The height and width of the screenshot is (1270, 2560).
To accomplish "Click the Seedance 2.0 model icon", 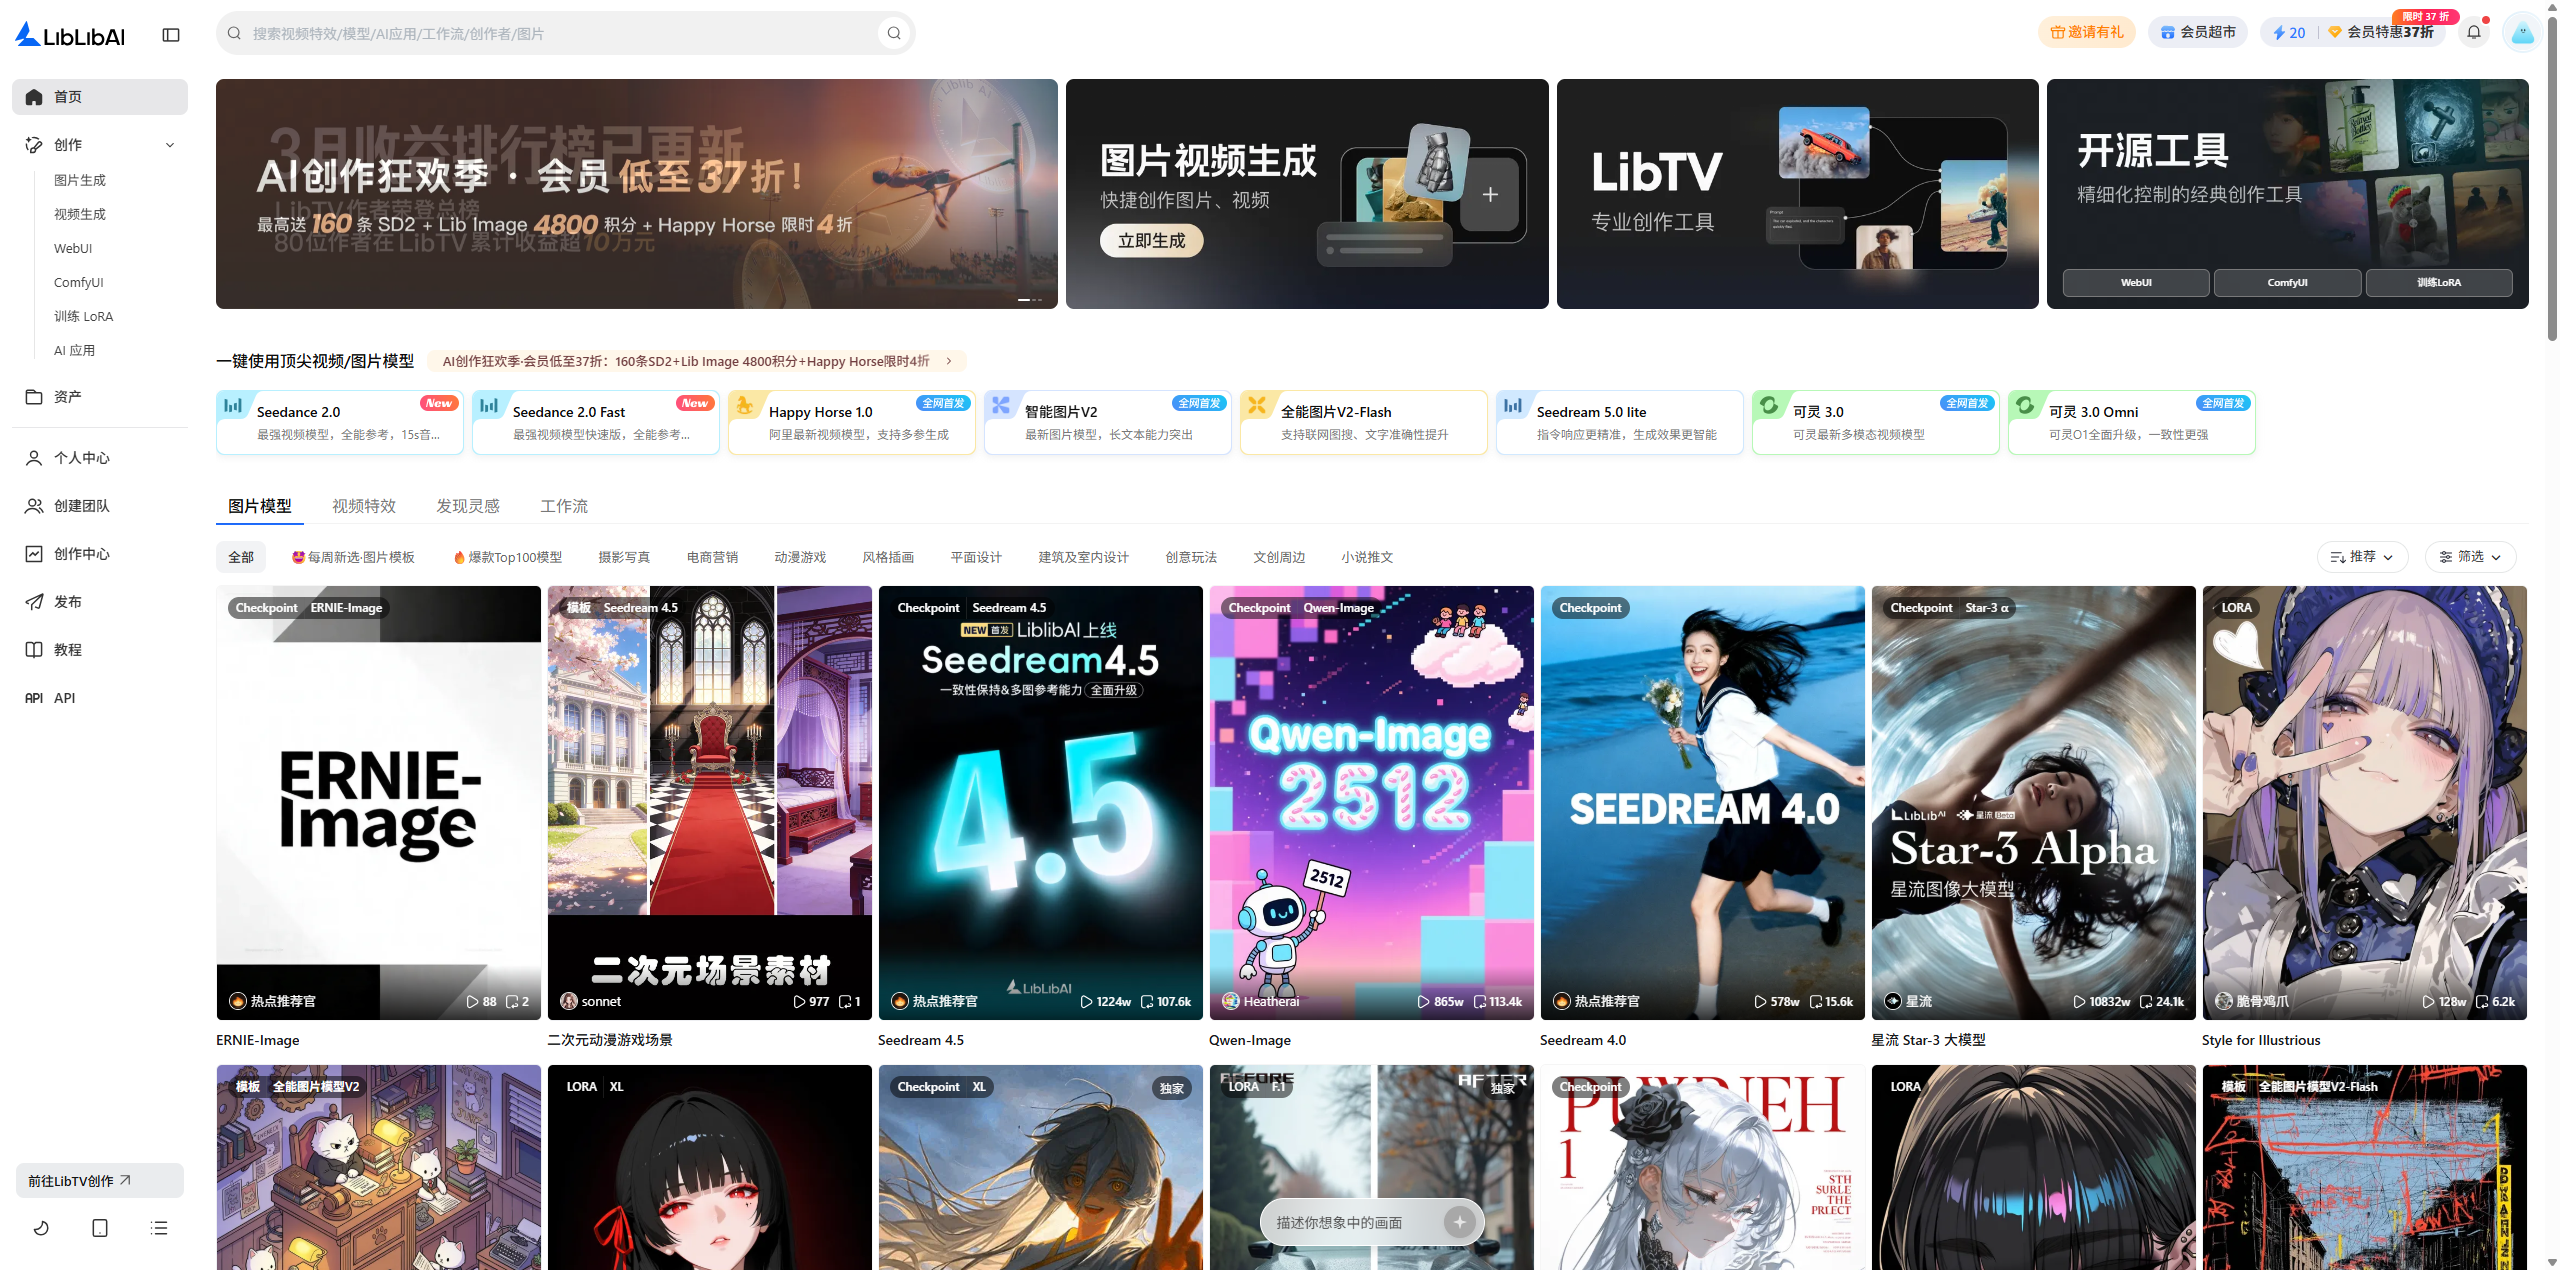I will [233, 405].
